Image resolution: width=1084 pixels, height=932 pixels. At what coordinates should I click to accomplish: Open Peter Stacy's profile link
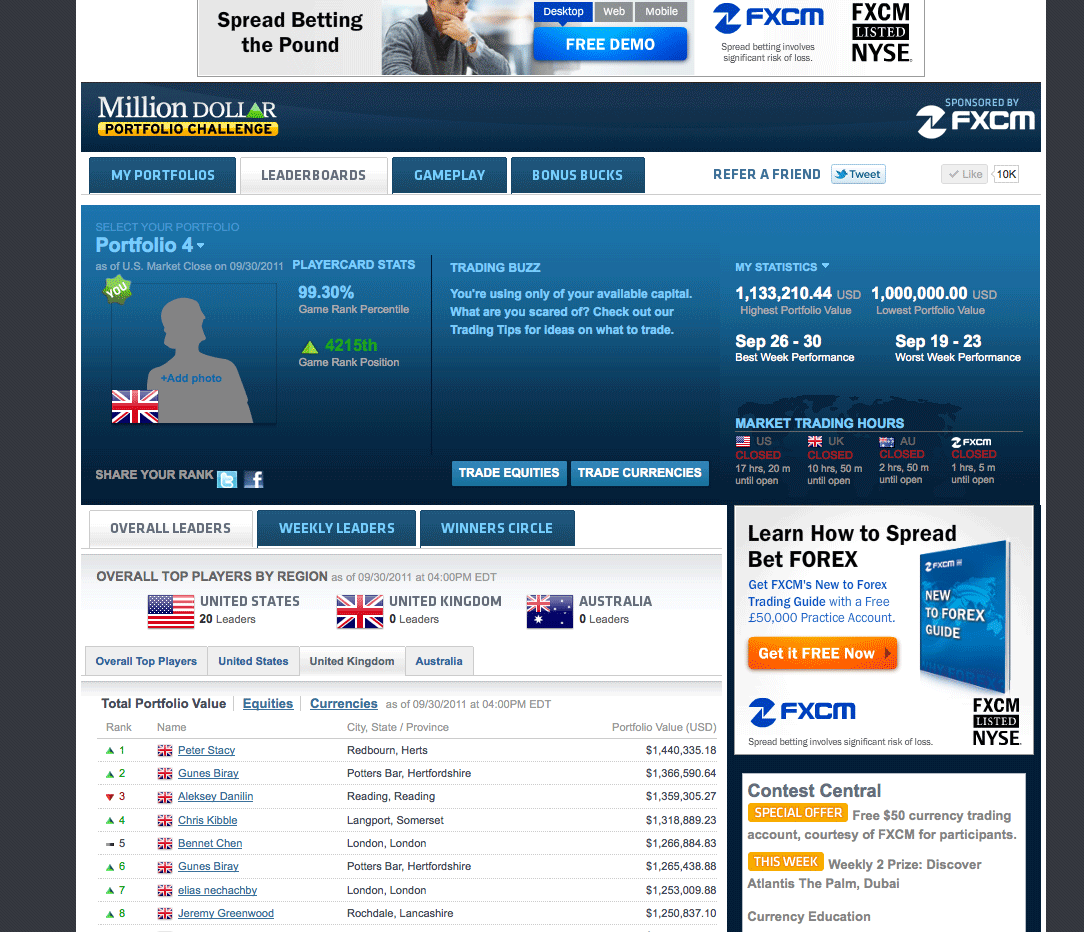(x=207, y=751)
